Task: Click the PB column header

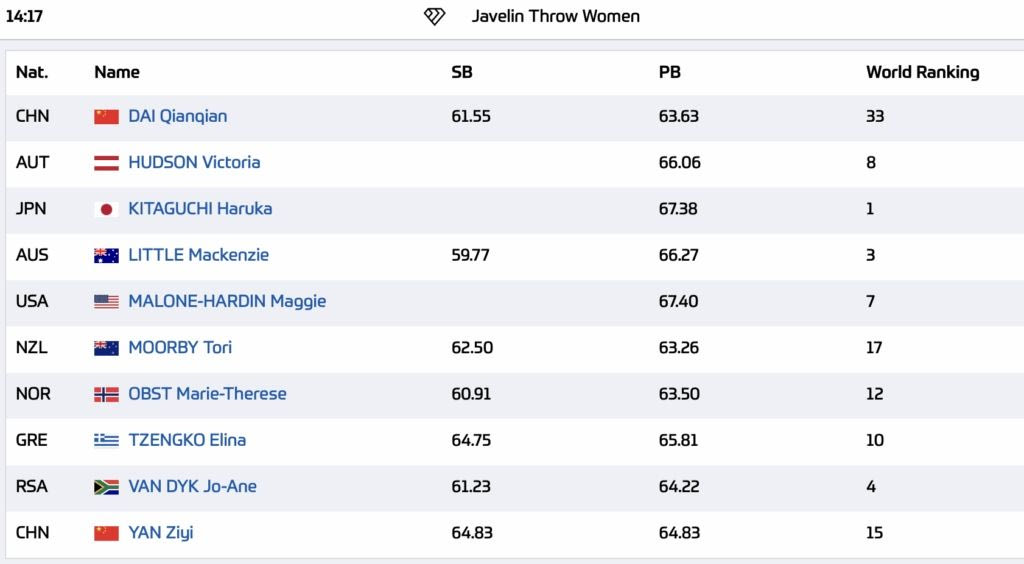Action: coord(669,72)
